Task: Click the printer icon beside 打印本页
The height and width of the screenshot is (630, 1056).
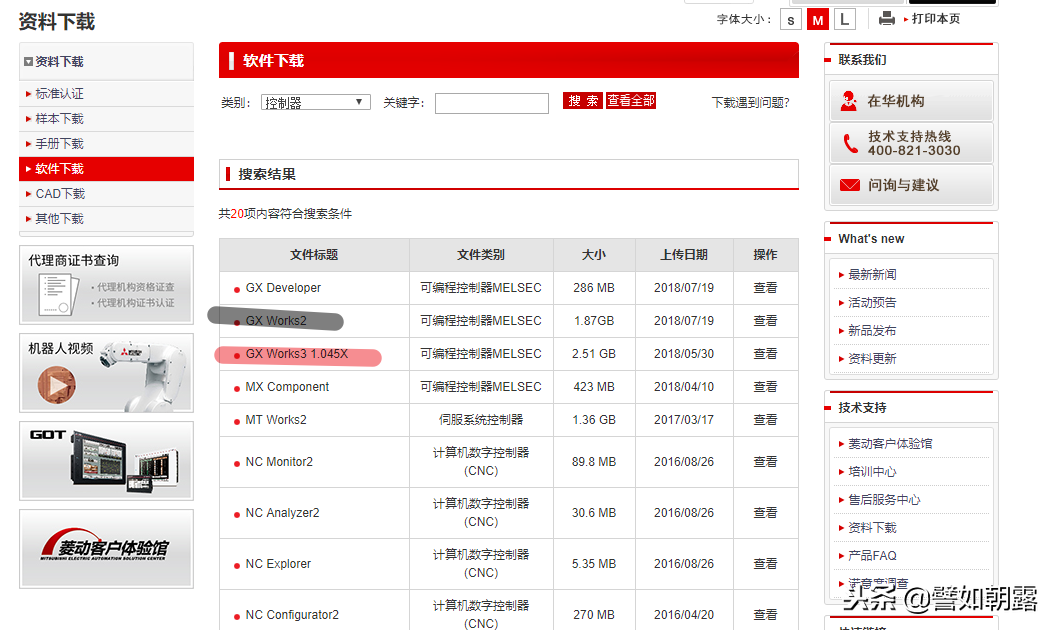Action: coord(887,18)
